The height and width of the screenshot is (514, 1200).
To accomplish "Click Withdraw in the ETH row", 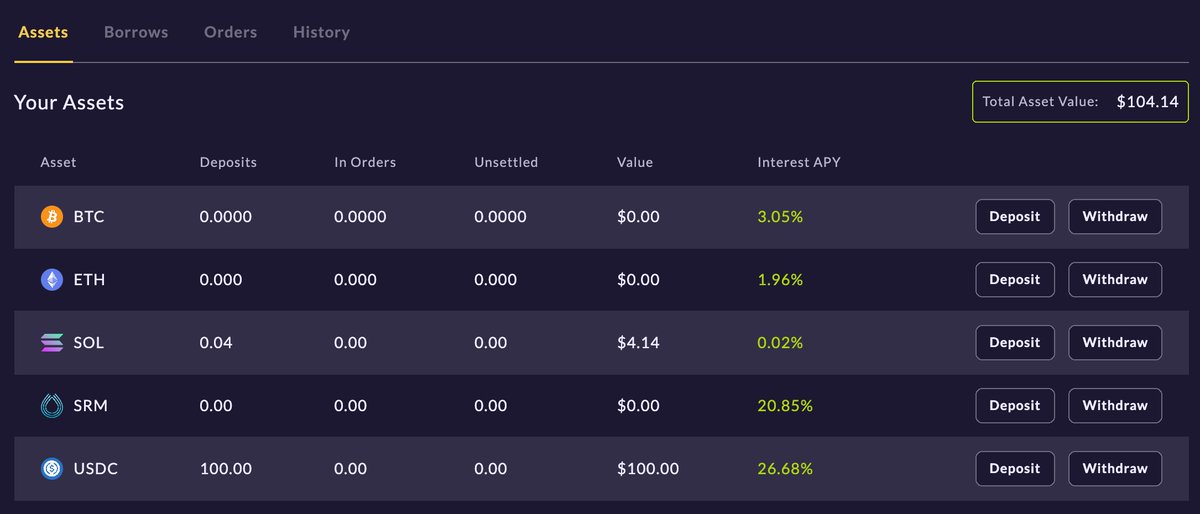I will [x=1115, y=279].
